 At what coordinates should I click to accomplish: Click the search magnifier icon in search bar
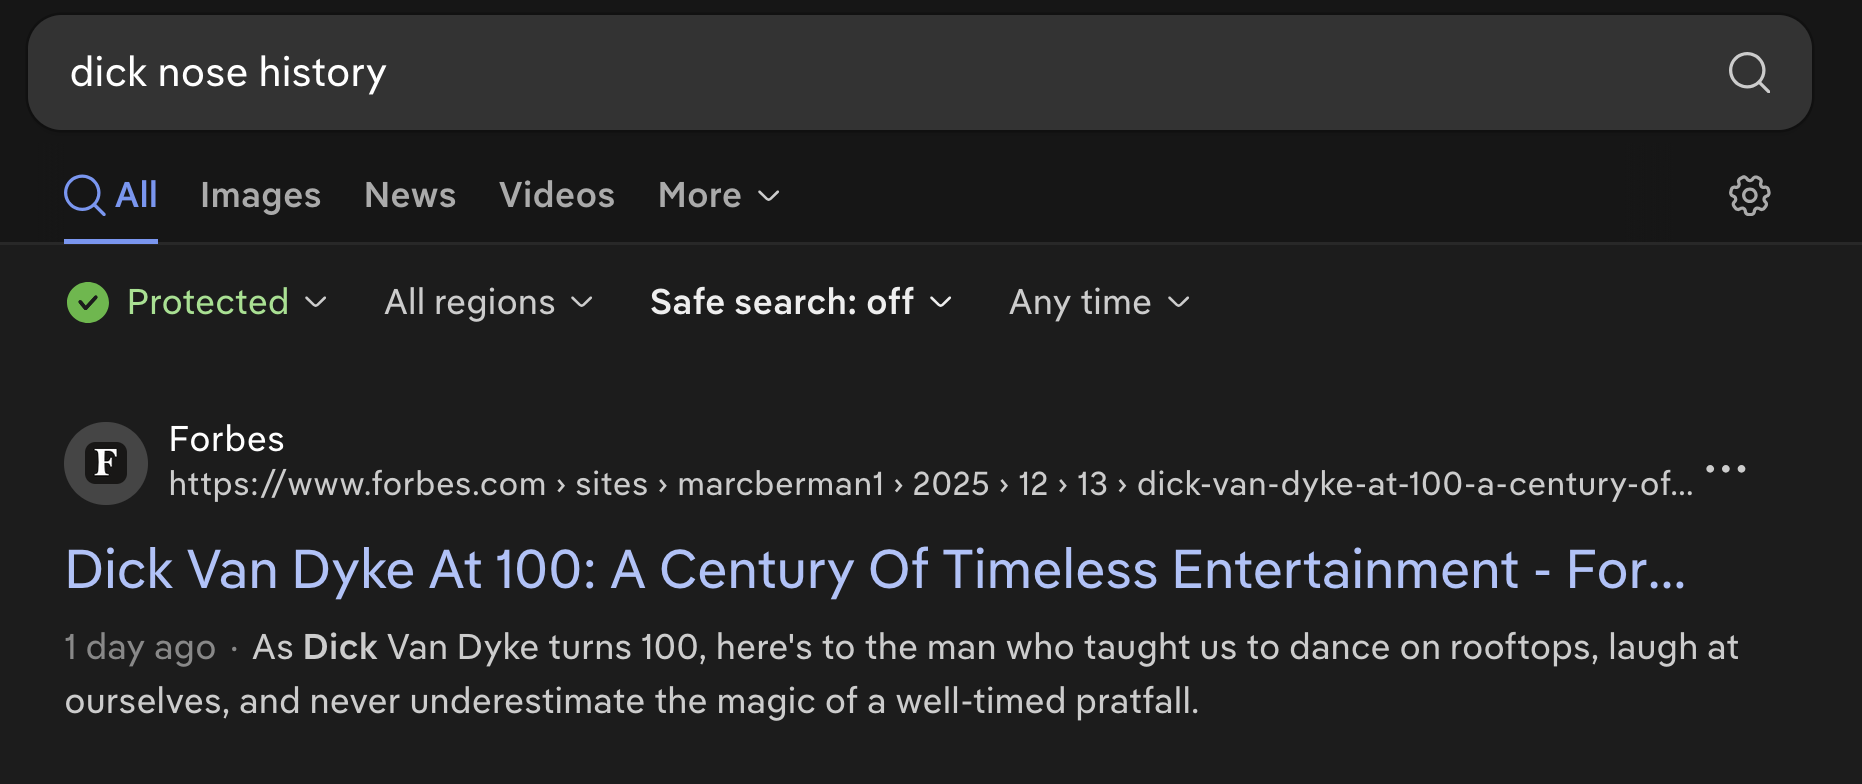coord(1749,73)
